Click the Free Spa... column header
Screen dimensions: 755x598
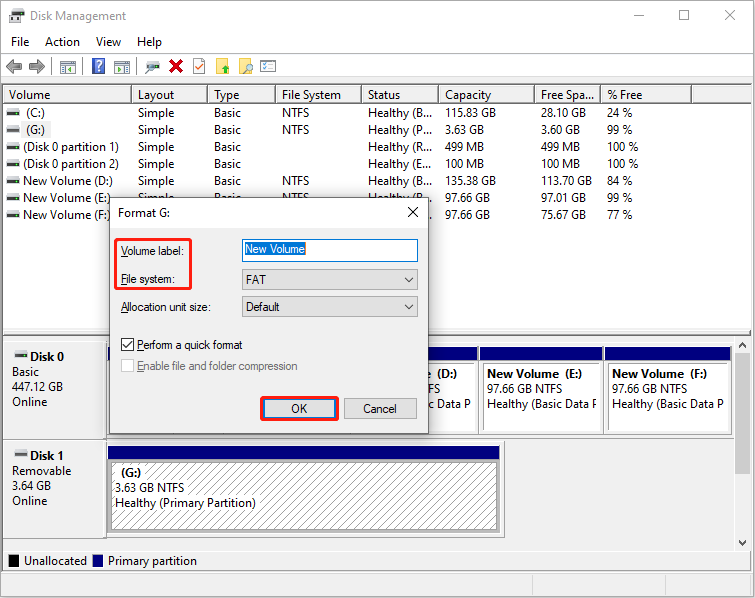(x=567, y=95)
